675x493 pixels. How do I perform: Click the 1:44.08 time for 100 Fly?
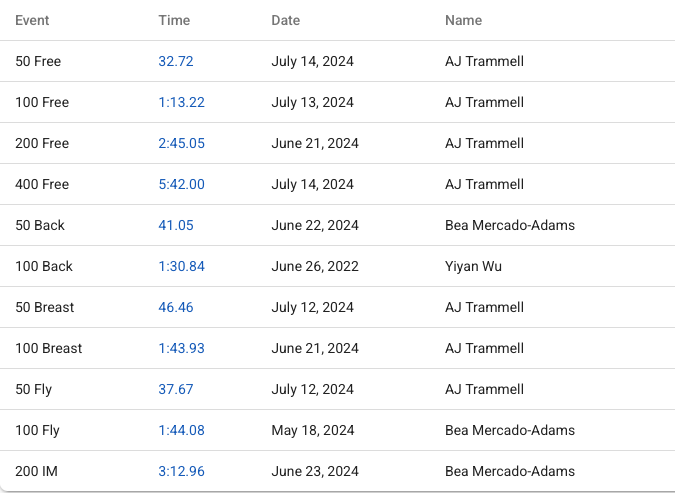click(181, 430)
